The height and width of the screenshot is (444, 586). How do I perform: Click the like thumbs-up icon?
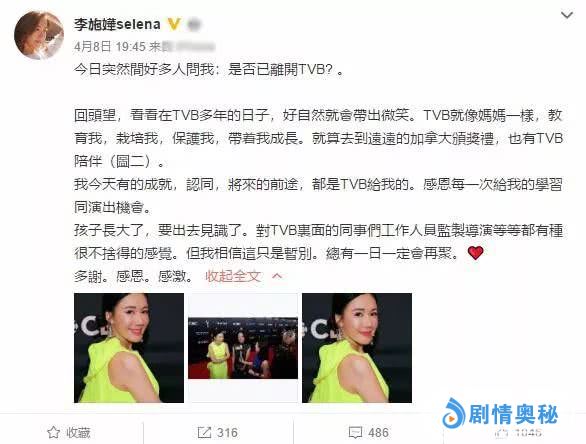pyautogui.click(x=502, y=433)
